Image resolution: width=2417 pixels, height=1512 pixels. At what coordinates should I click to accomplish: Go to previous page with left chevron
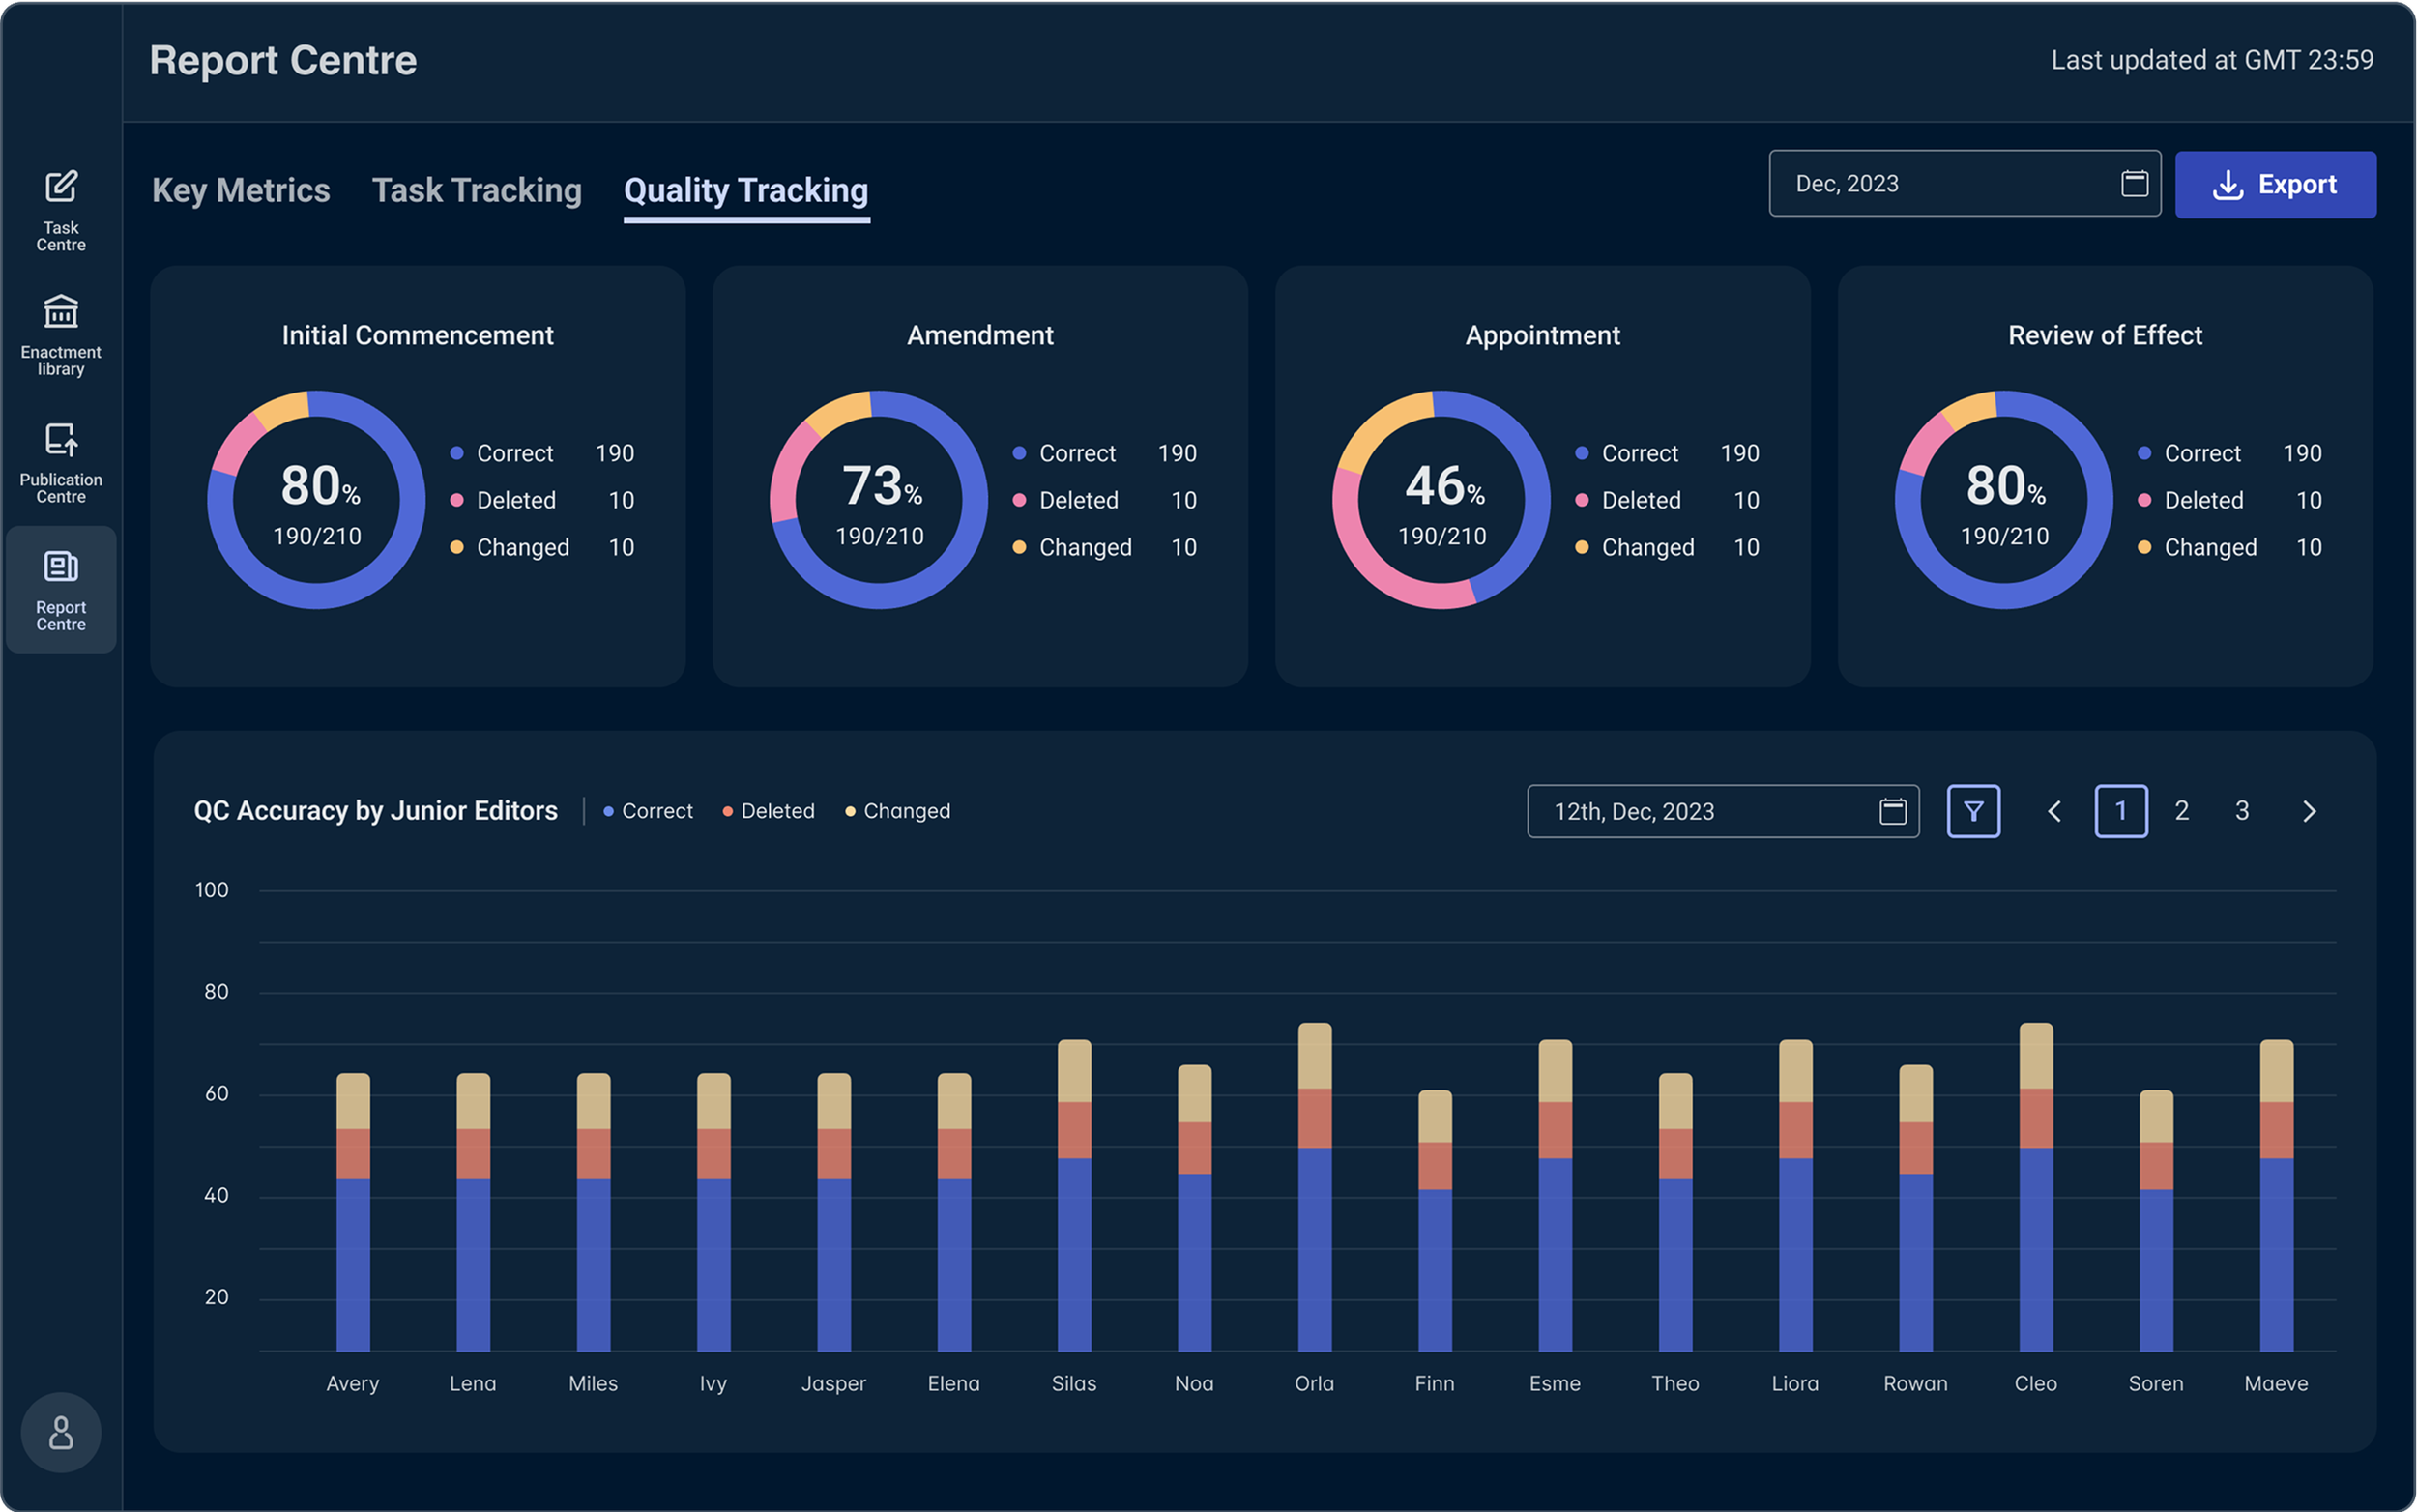2054,811
